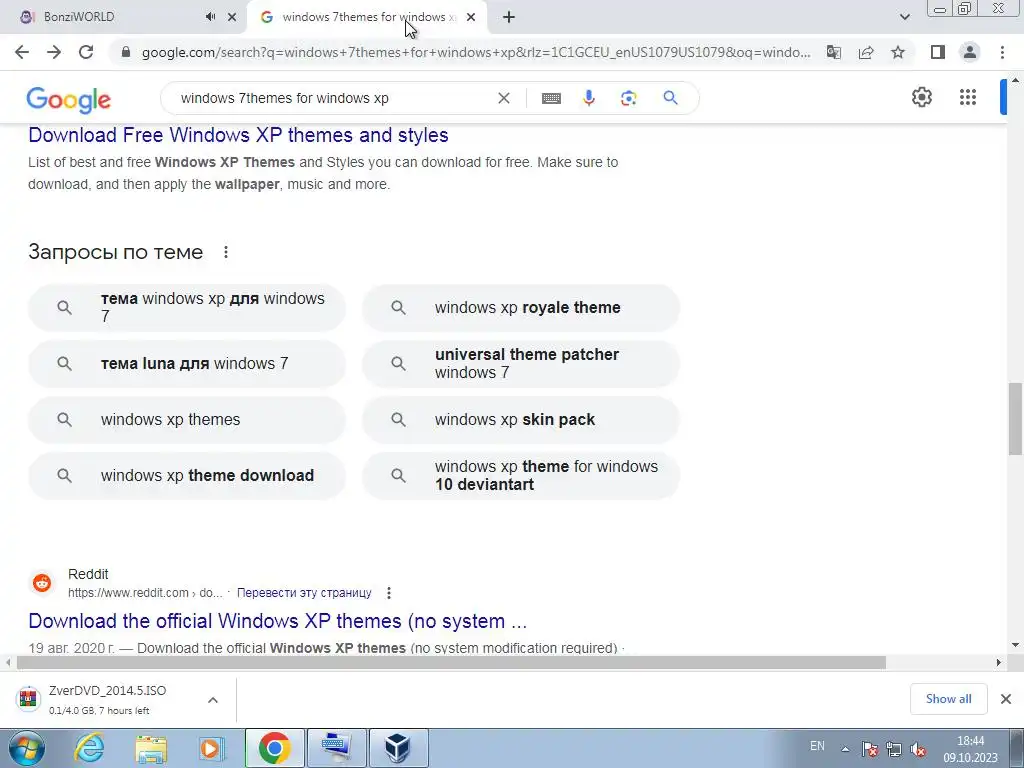Open the on-screen keyboard taskbar icon
Viewport: 1024px width, 768px height.
[x=336, y=748]
